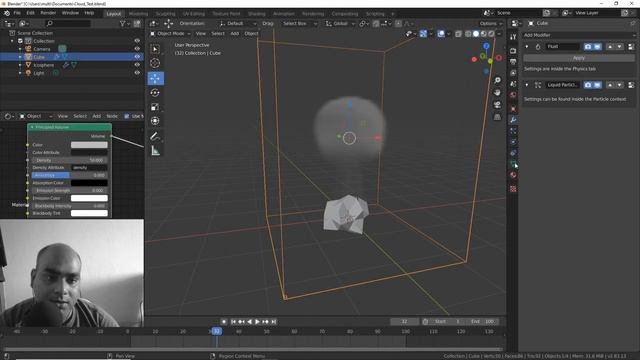
Task: Collapse the Liquid Particle modifier panel
Action: click(527, 85)
